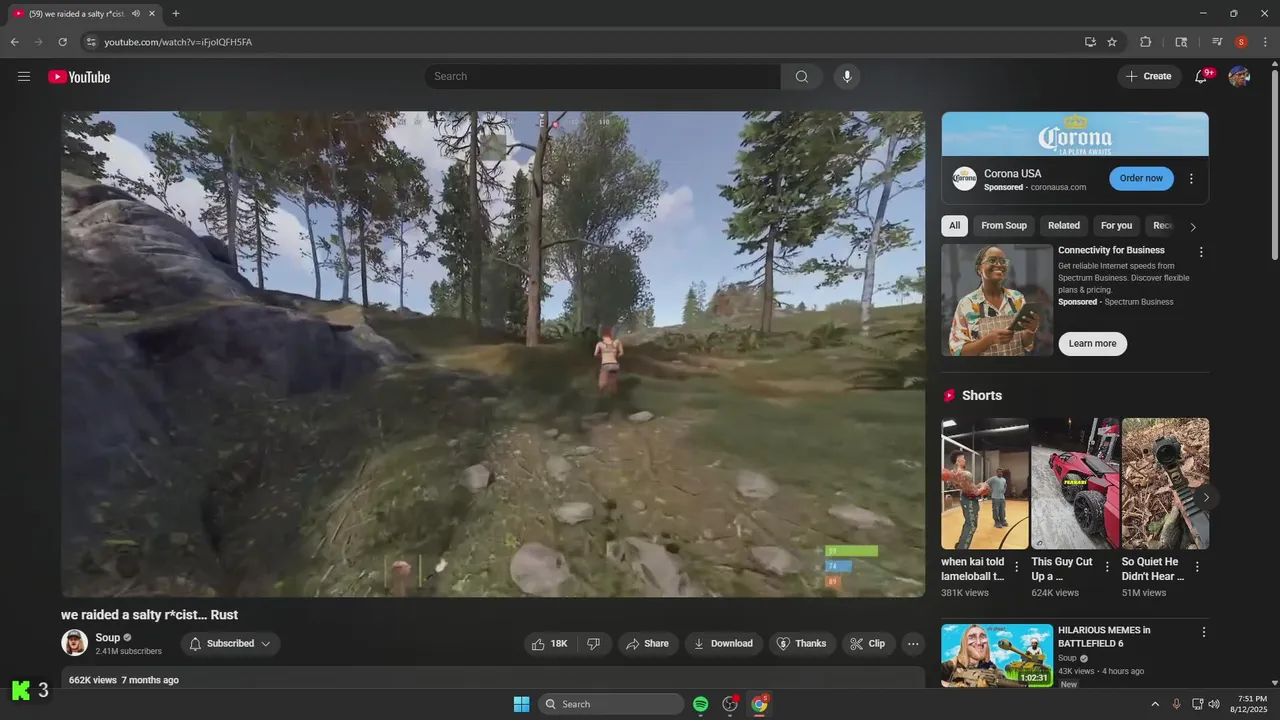Click the Create button
1280x720 pixels.
pyautogui.click(x=1149, y=77)
